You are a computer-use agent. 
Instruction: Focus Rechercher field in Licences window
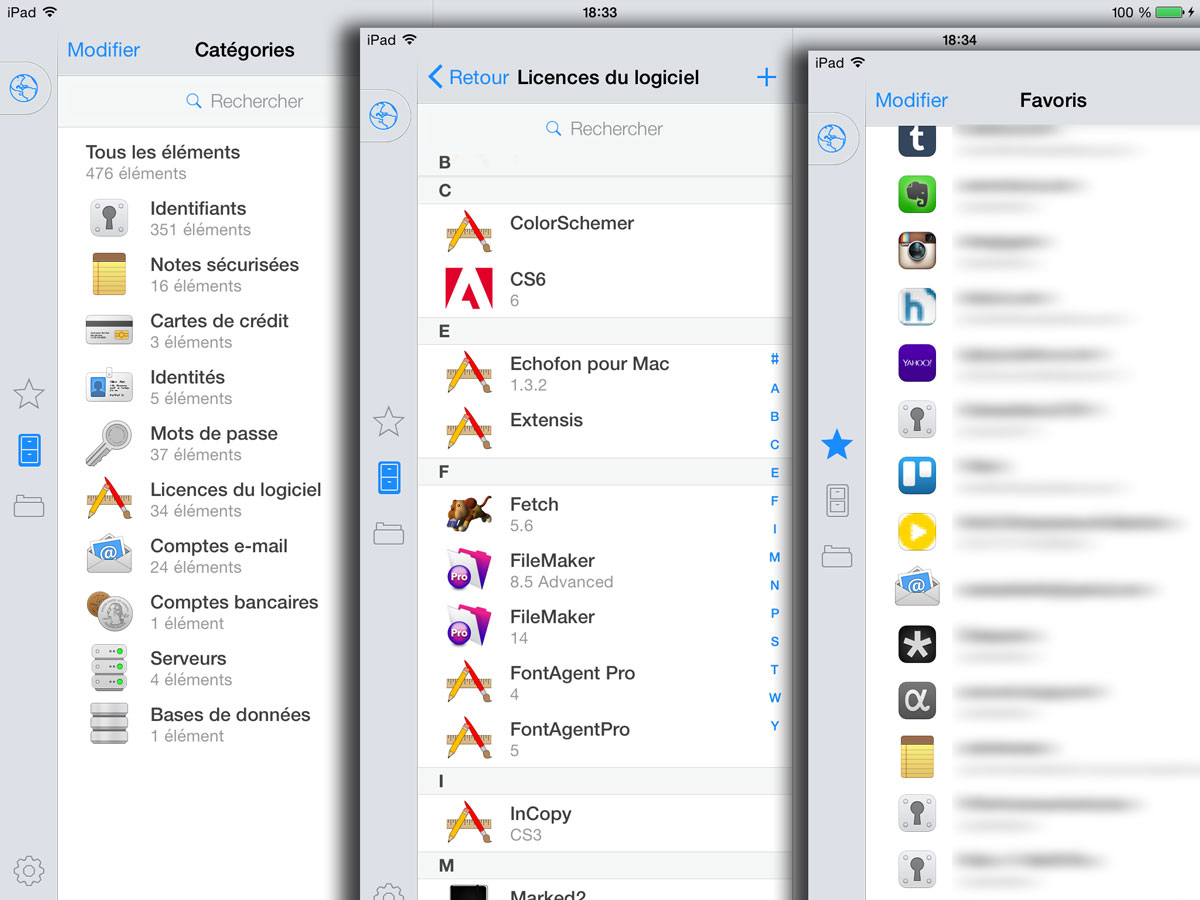605,128
